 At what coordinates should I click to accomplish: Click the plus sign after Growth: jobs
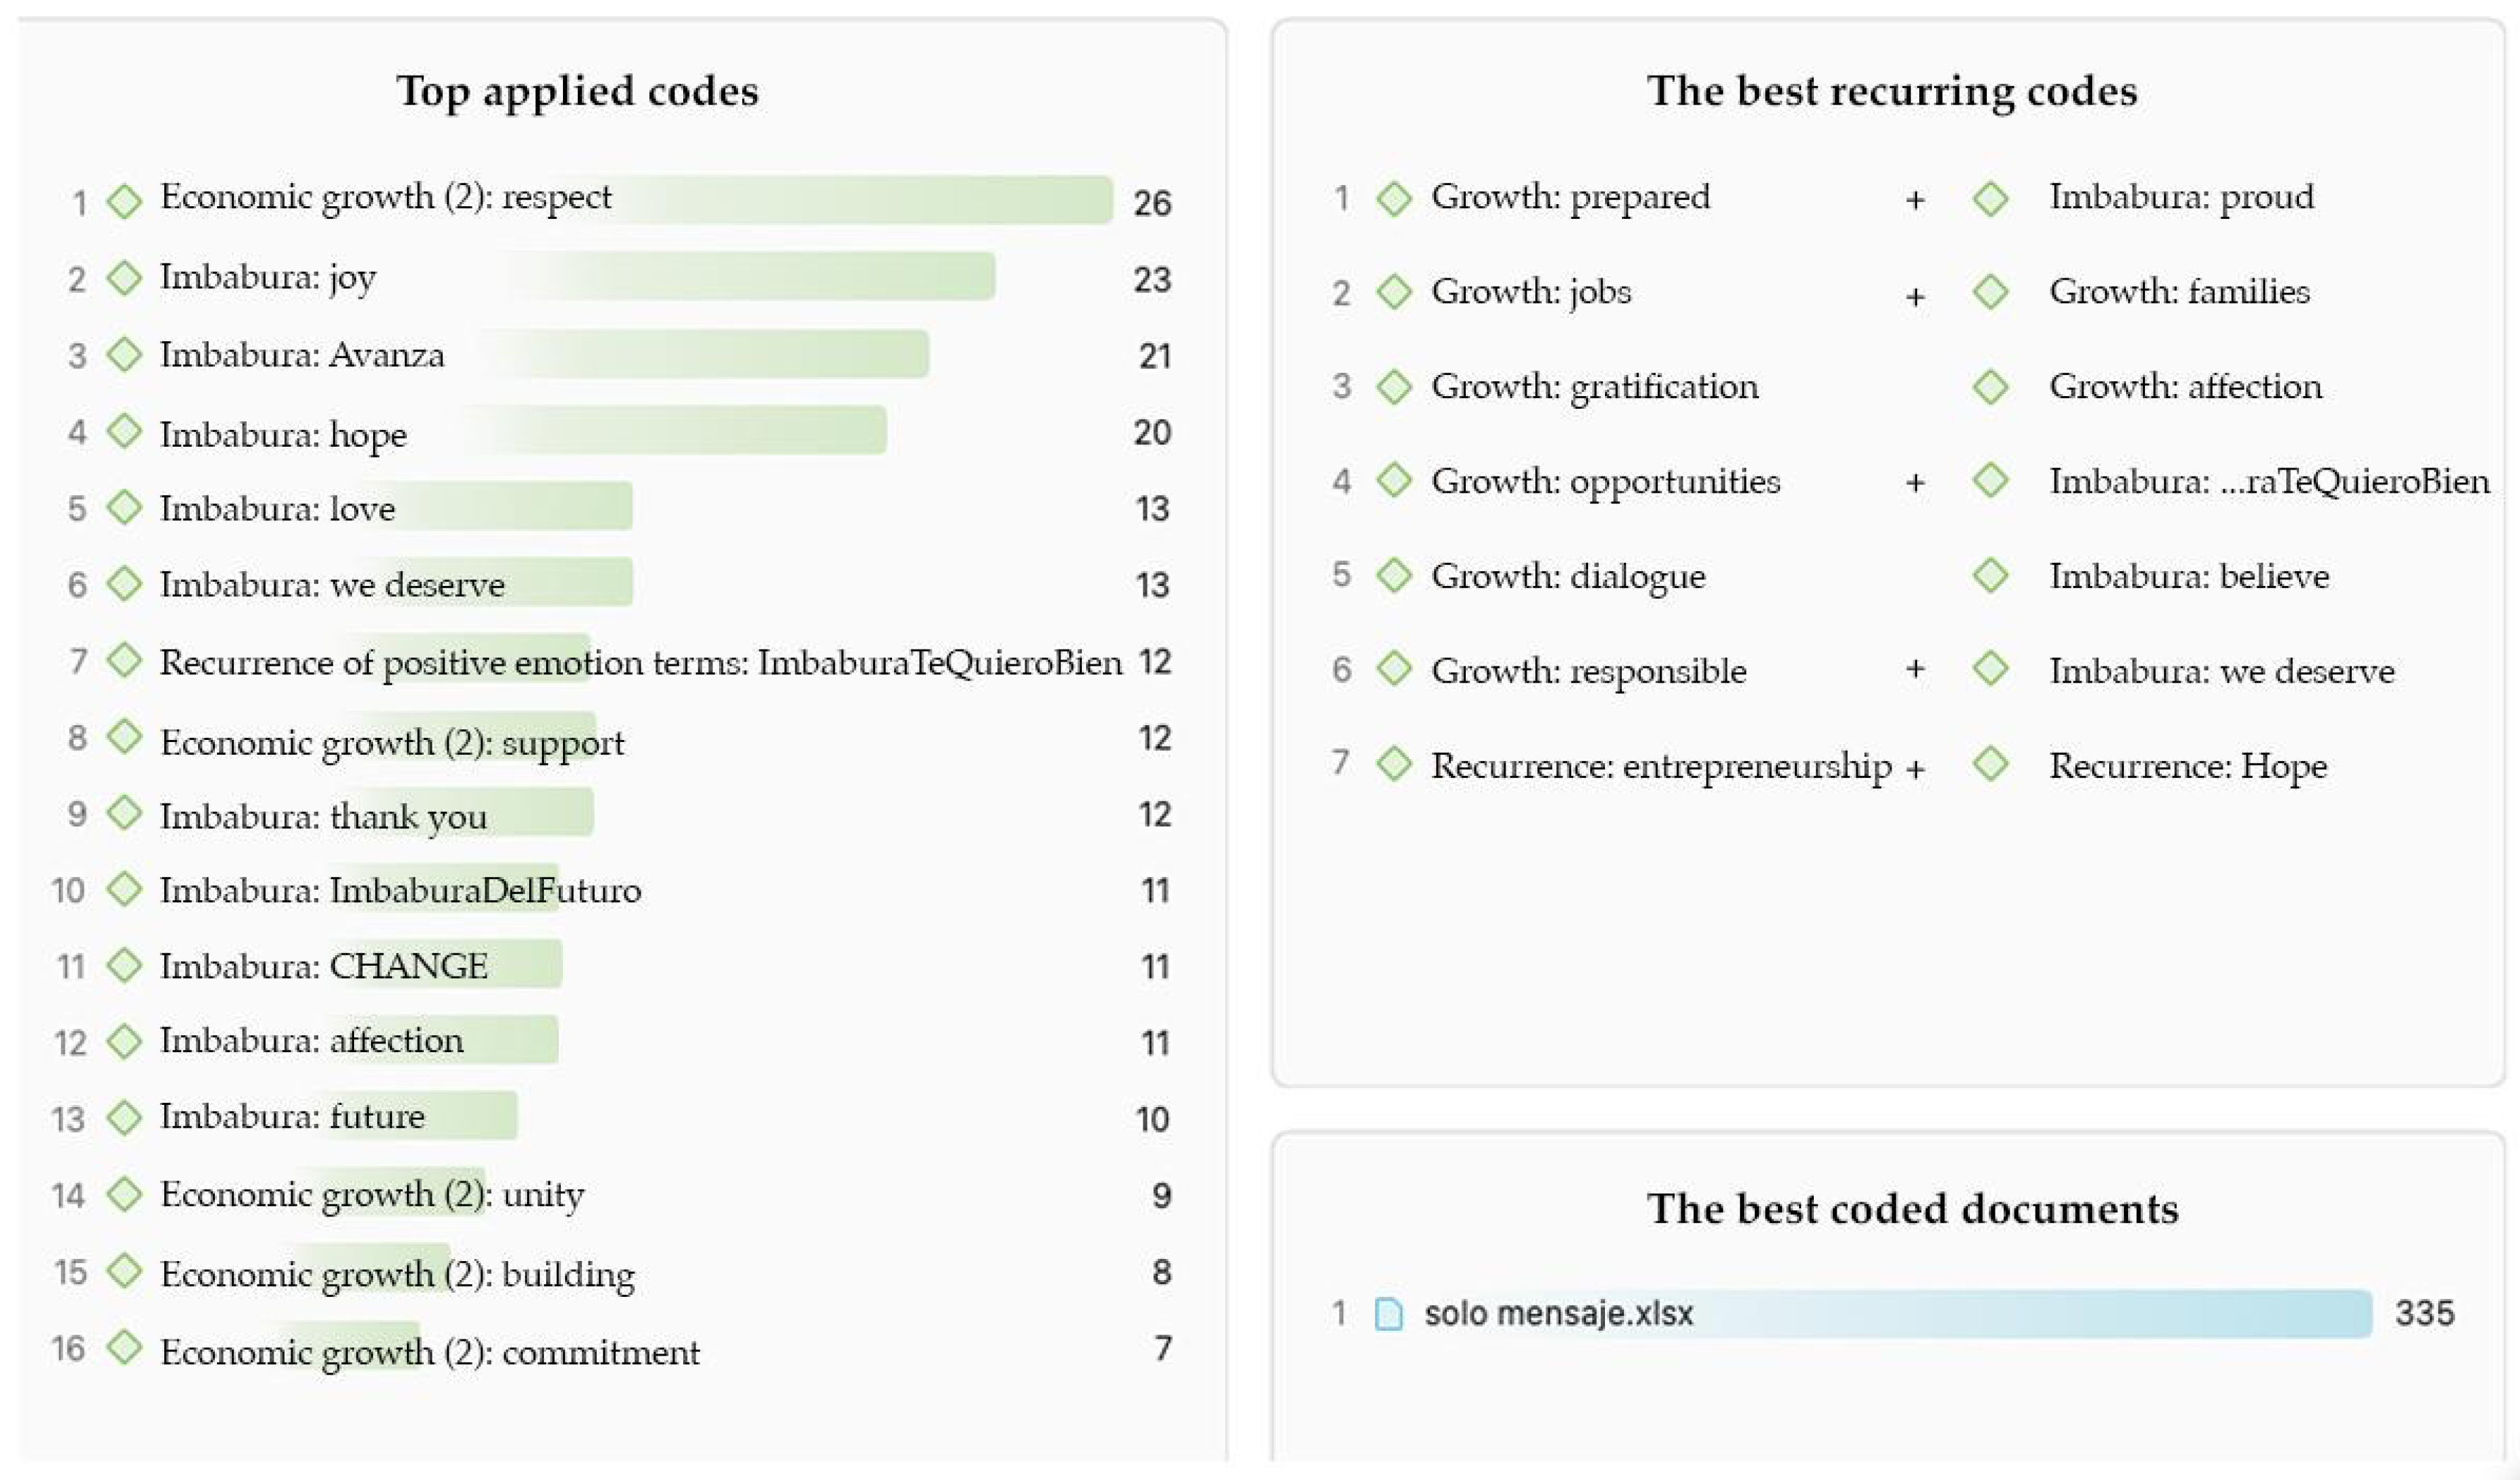click(x=1914, y=297)
